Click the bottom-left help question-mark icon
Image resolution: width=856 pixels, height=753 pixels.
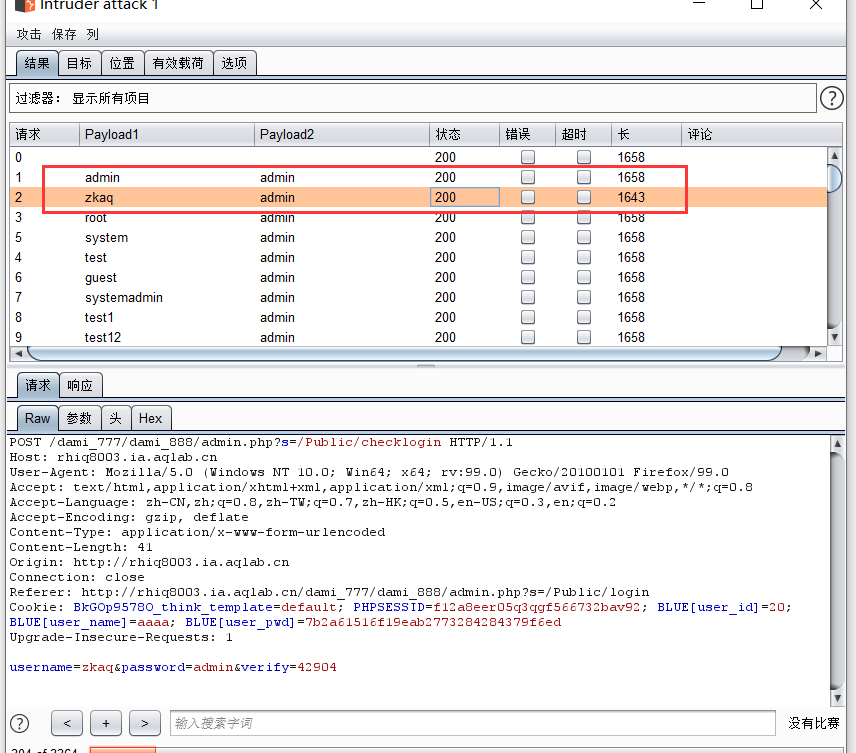[x=20, y=724]
